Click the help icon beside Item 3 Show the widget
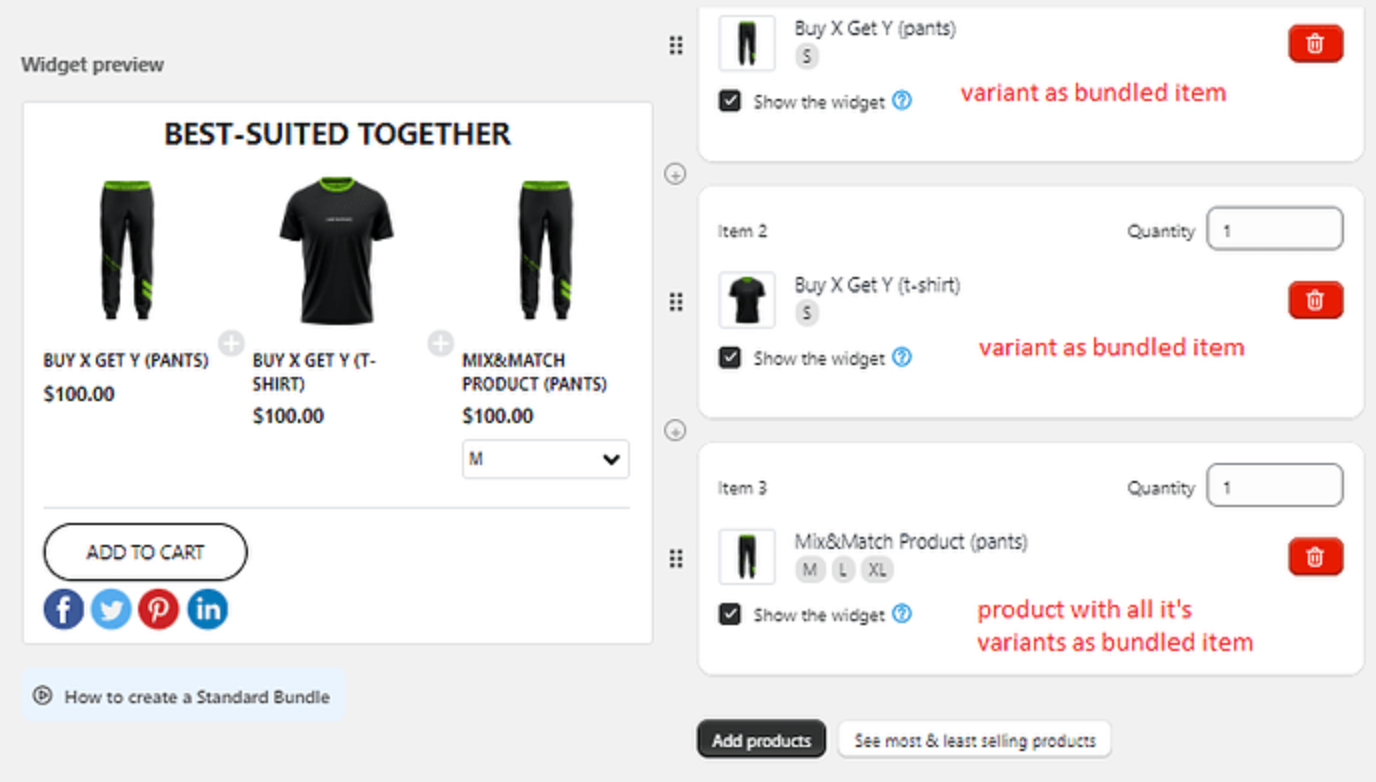 [x=902, y=614]
